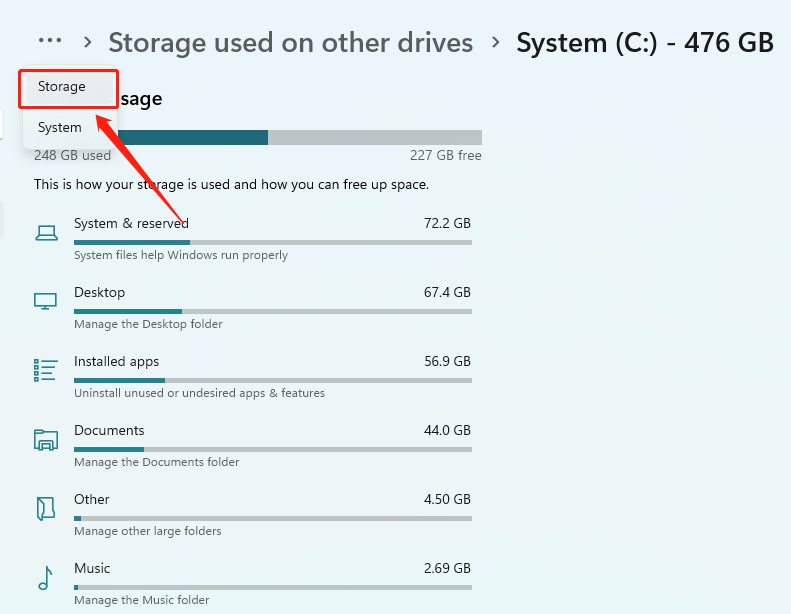The height and width of the screenshot is (614, 791).
Task: Click the 227 GB free label
Action: pos(445,156)
